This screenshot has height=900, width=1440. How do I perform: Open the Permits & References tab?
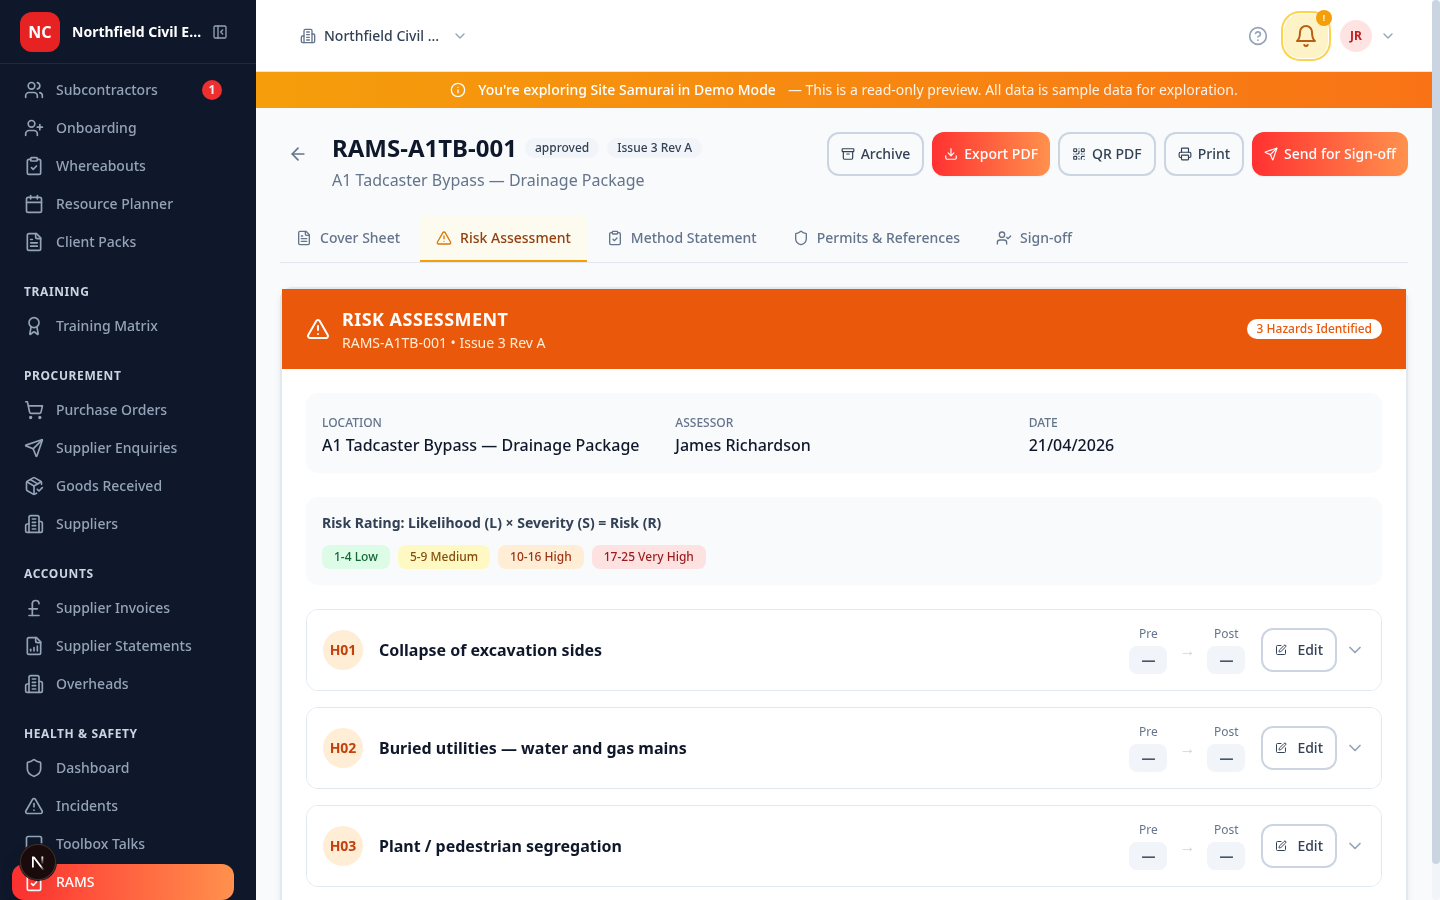coord(877,237)
